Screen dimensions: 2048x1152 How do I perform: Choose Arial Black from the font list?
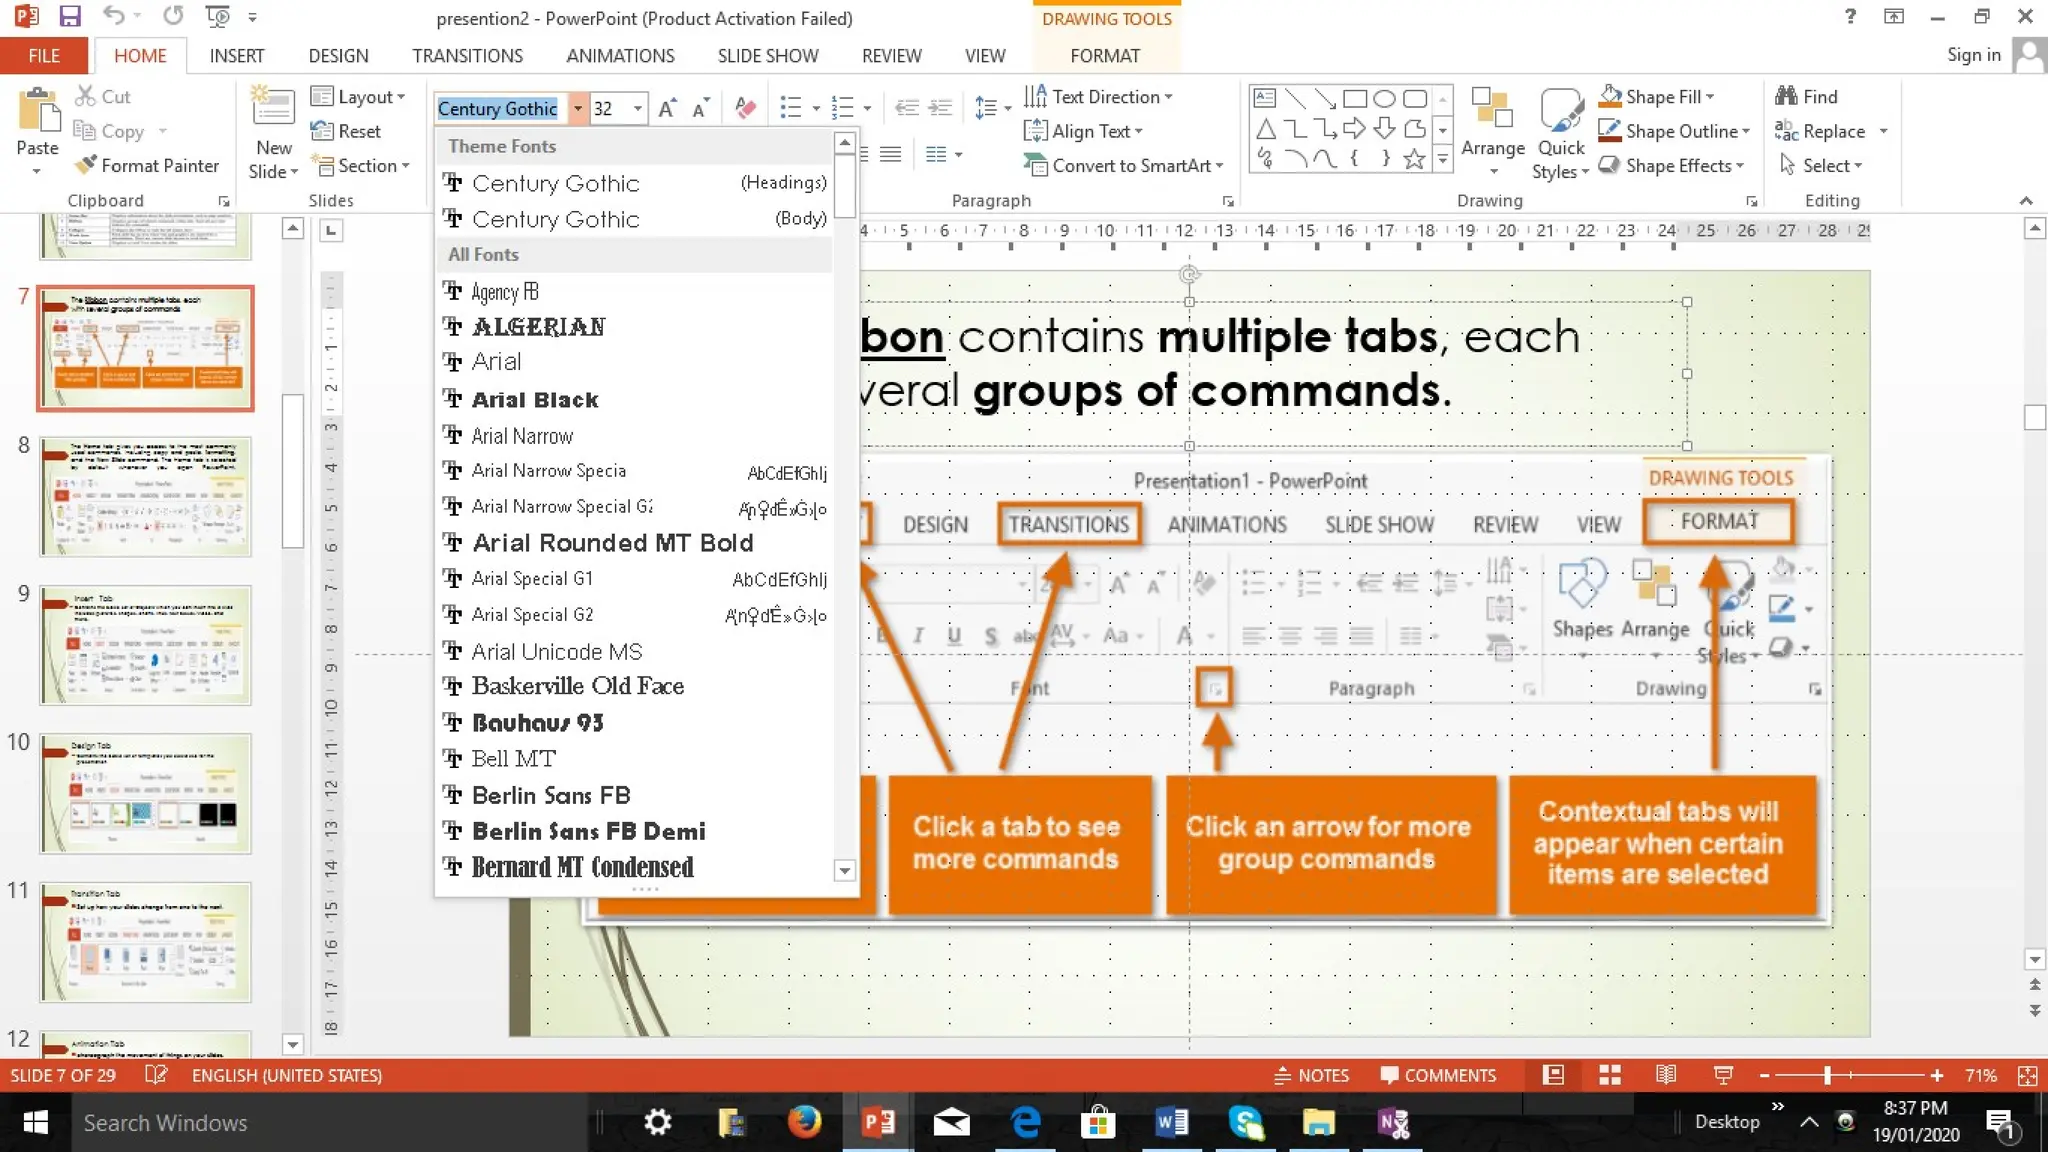pyautogui.click(x=535, y=400)
